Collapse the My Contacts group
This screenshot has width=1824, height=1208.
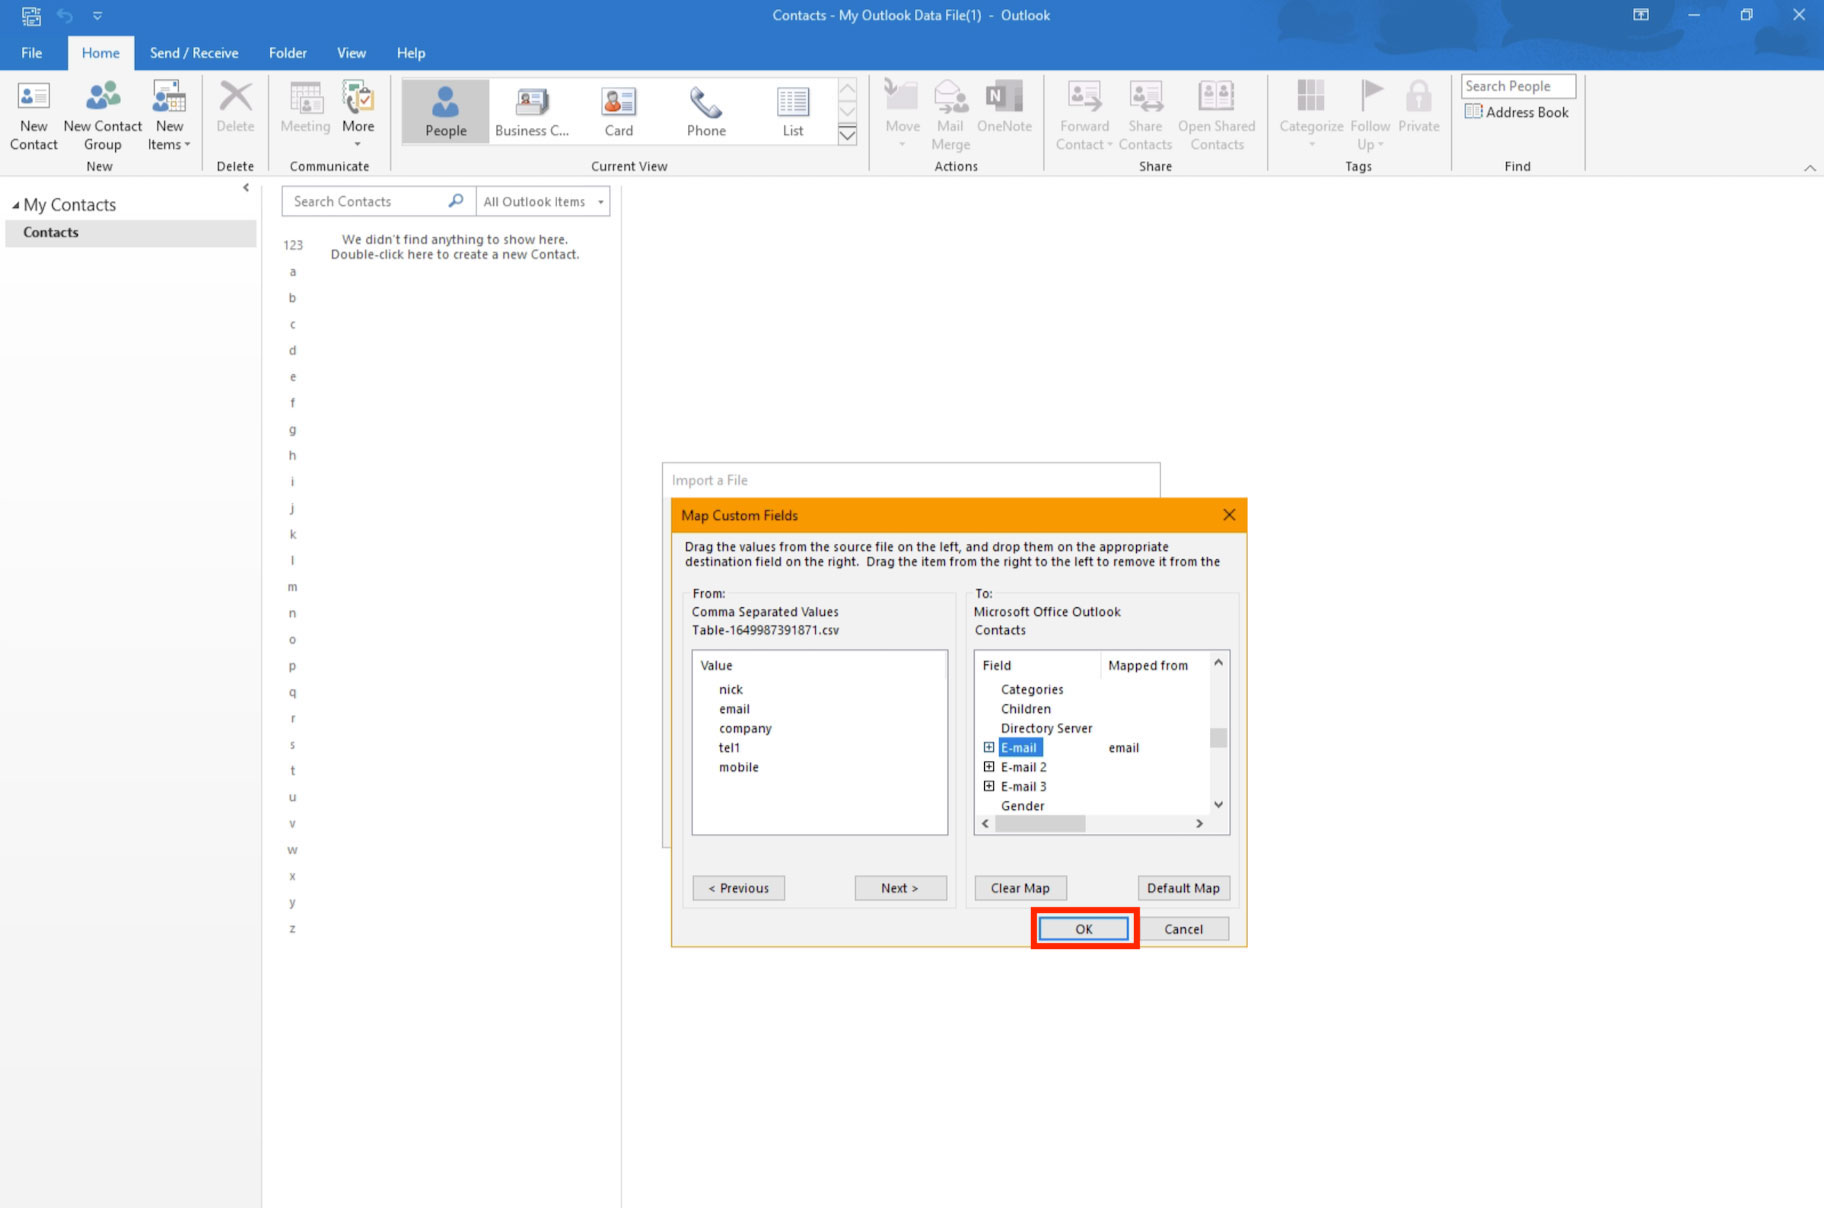(15, 205)
